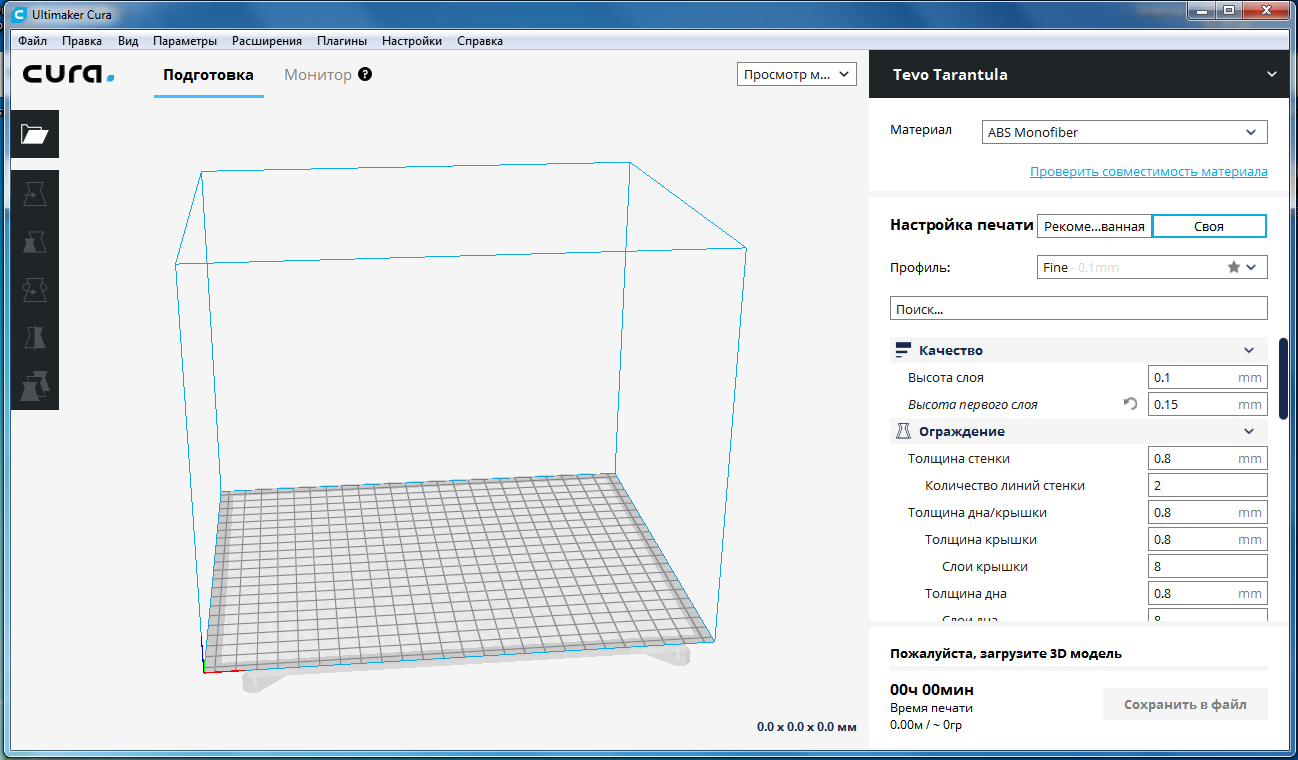The image size is (1298, 760).
Task: Open the Вид menu
Action: pos(128,41)
